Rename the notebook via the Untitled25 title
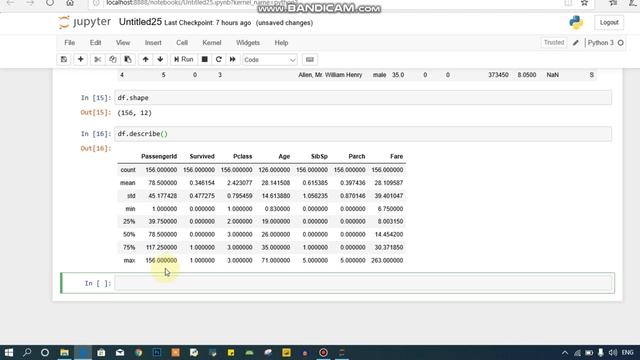The image size is (640, 360). [140, 22]
